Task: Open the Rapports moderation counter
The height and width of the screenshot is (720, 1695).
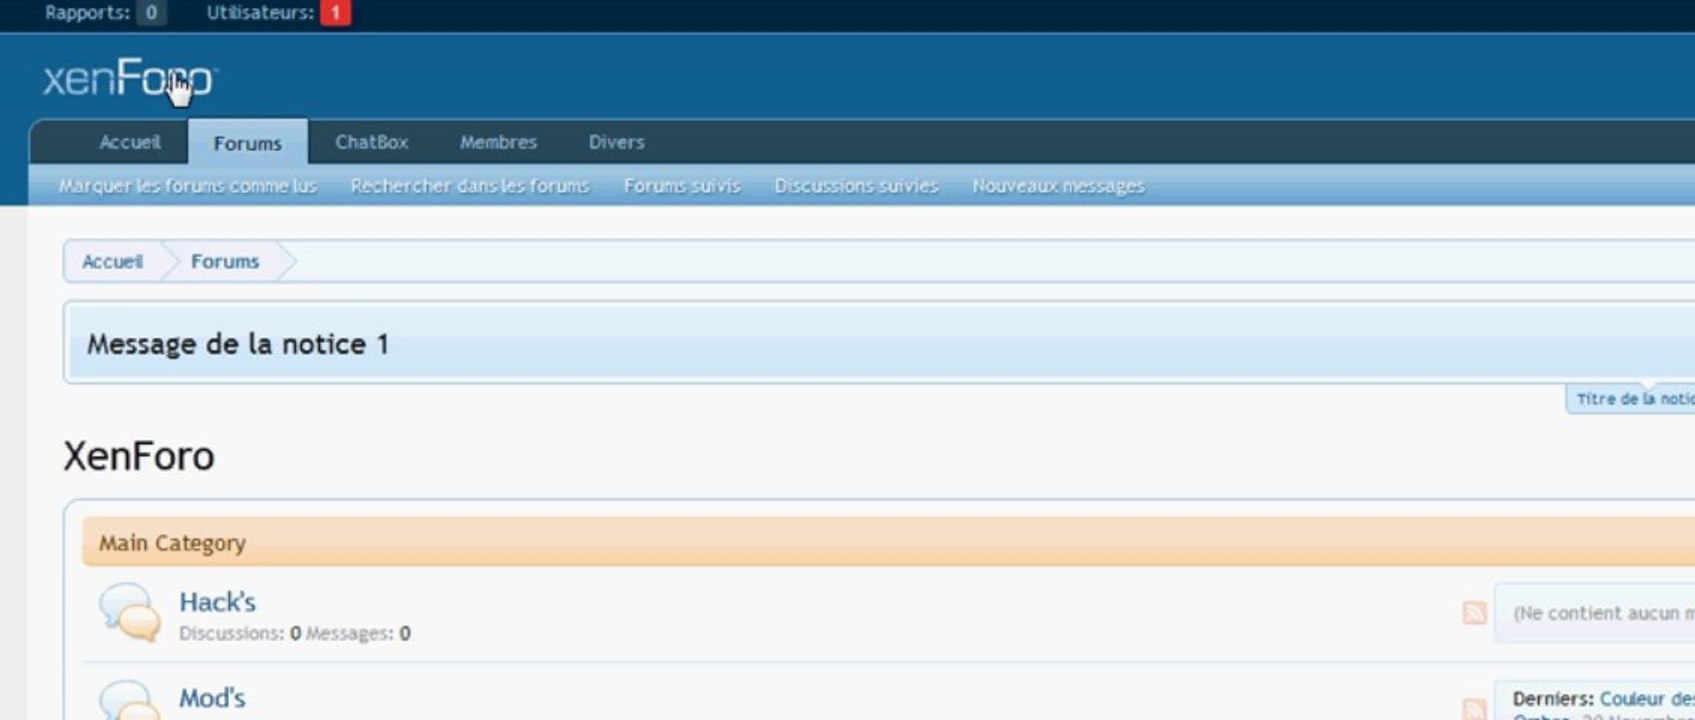Action: click(104, 13)
